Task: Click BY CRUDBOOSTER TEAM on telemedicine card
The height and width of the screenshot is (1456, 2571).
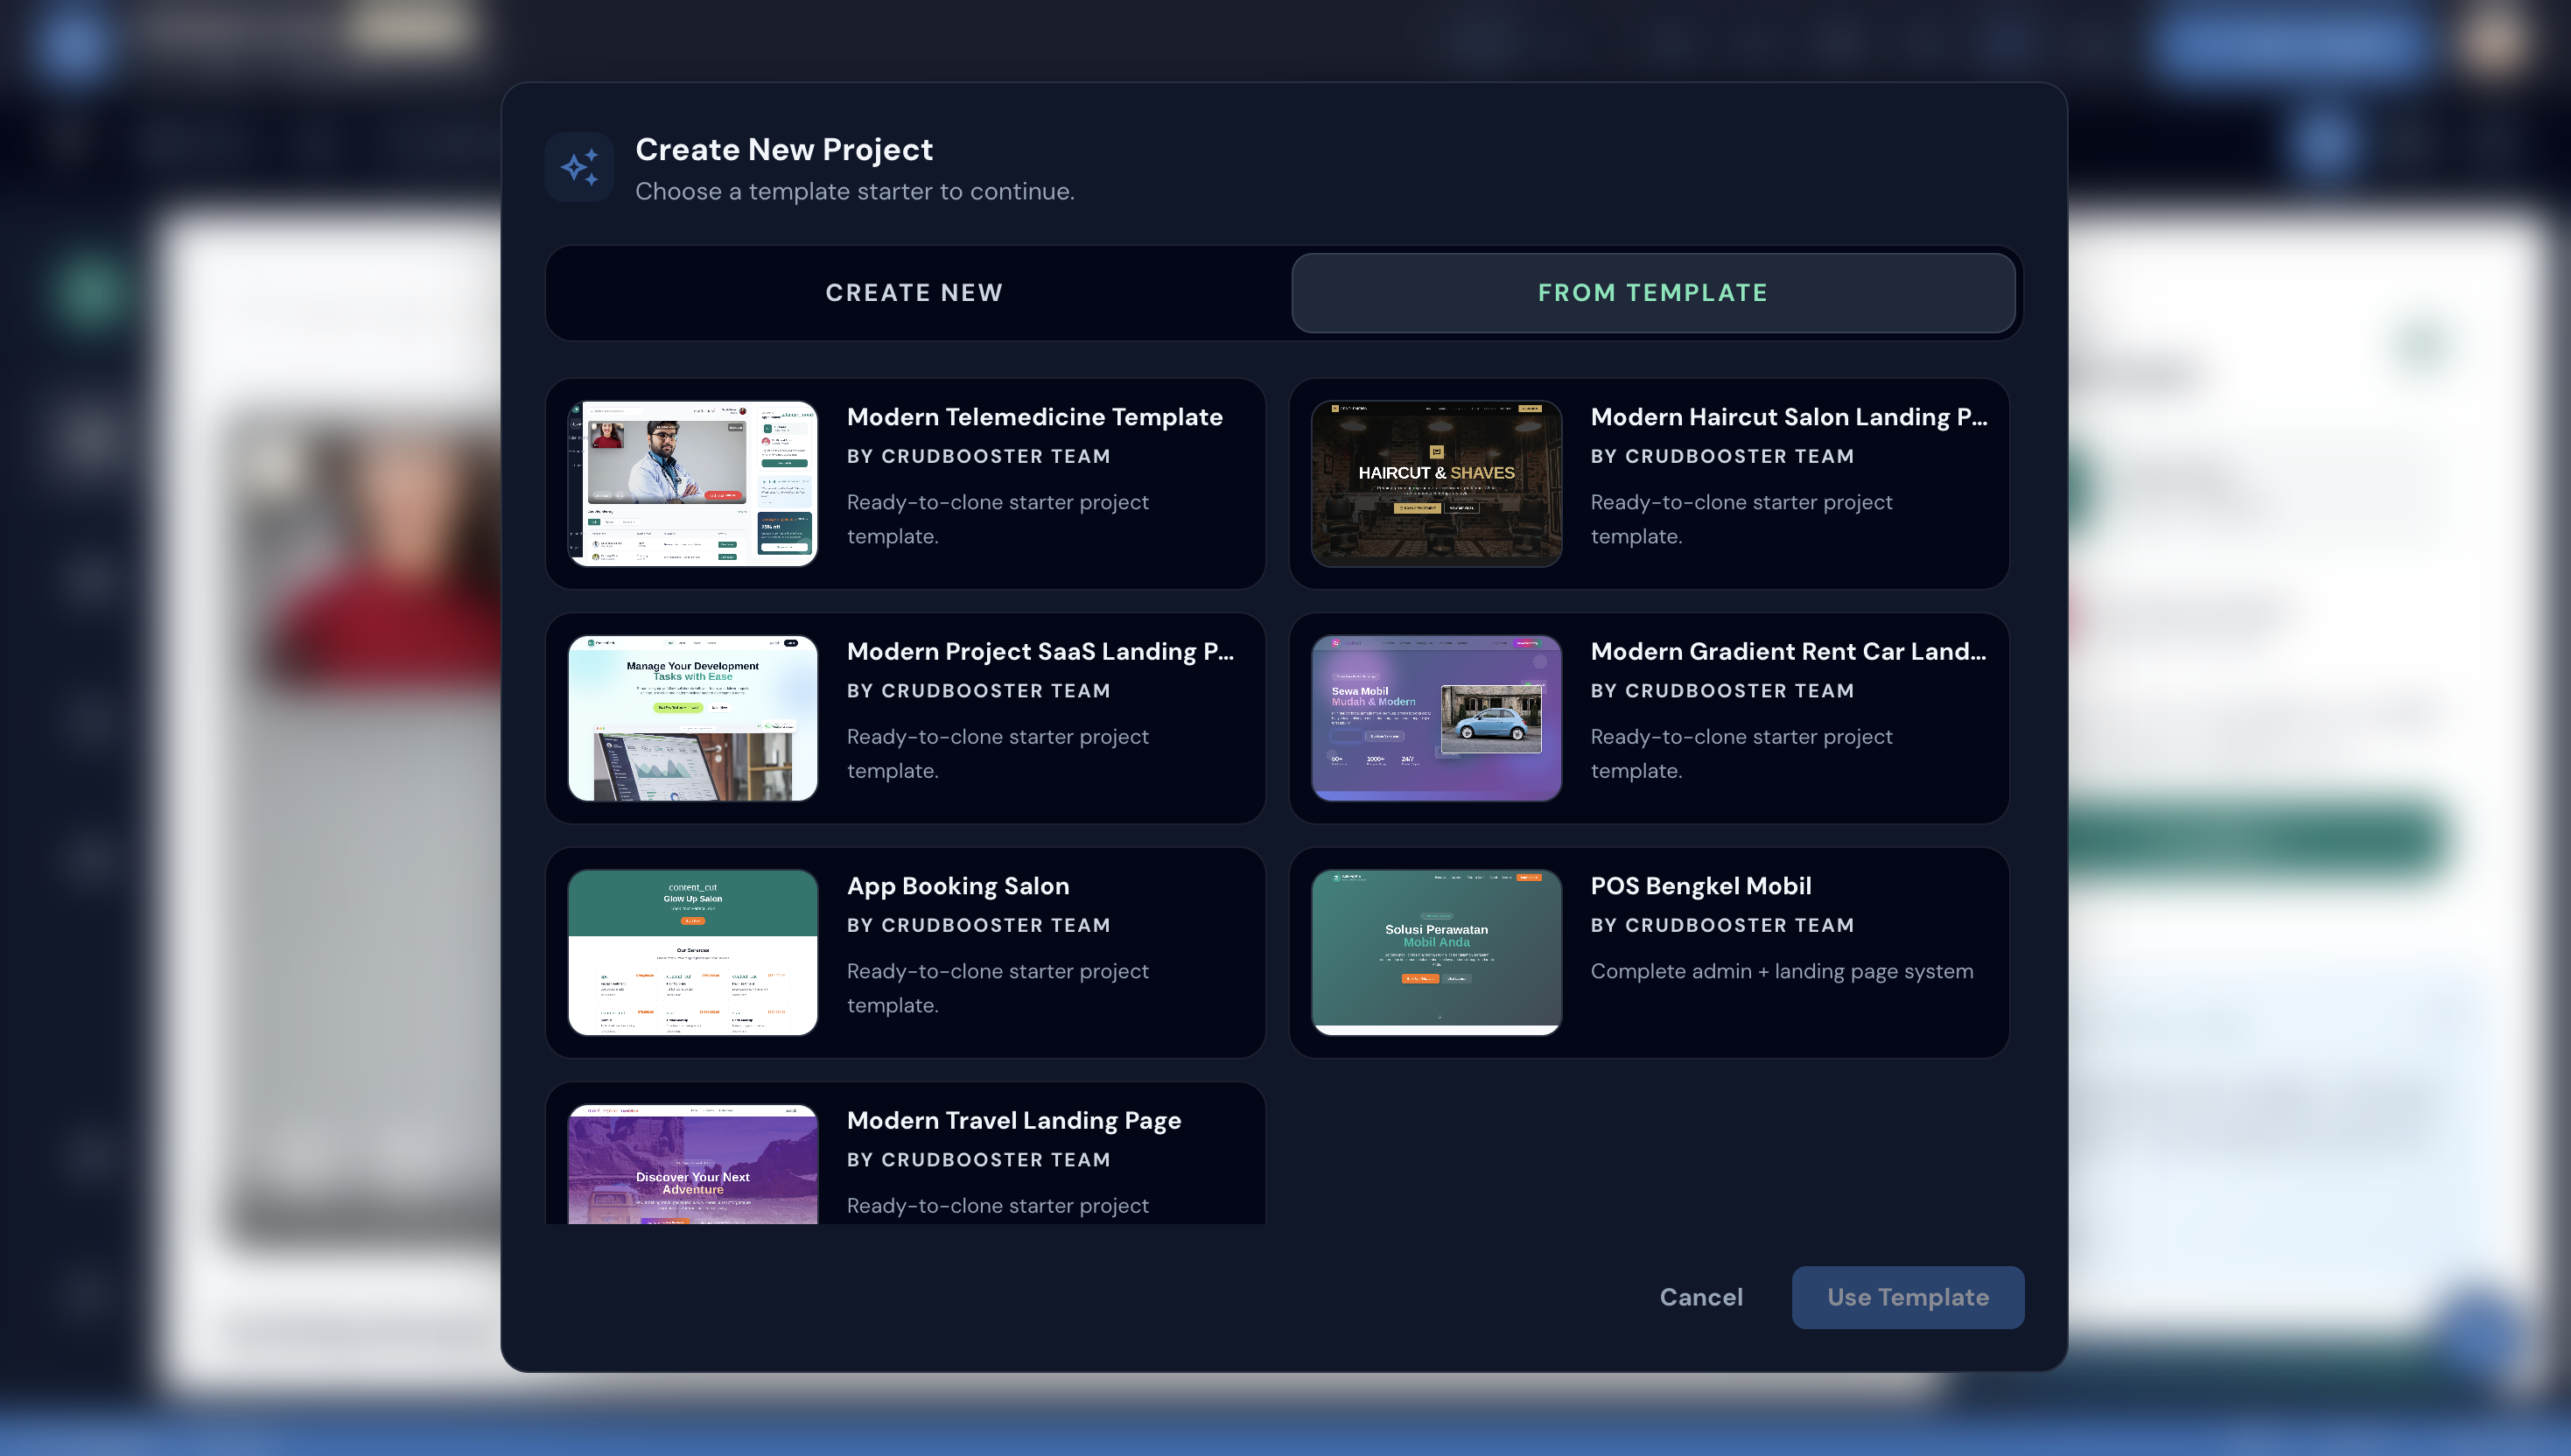Action: click(978, 456)
